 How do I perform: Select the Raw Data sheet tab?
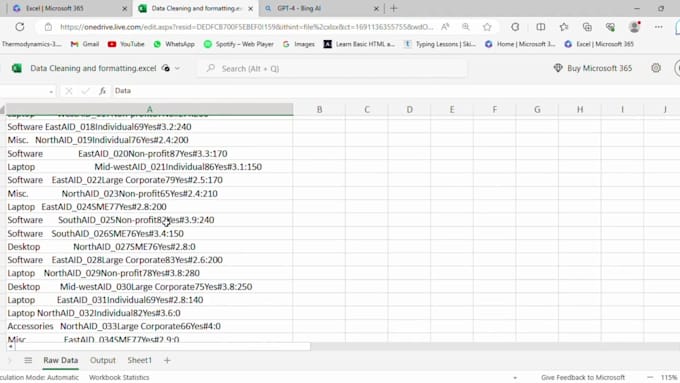coord(61,360)
